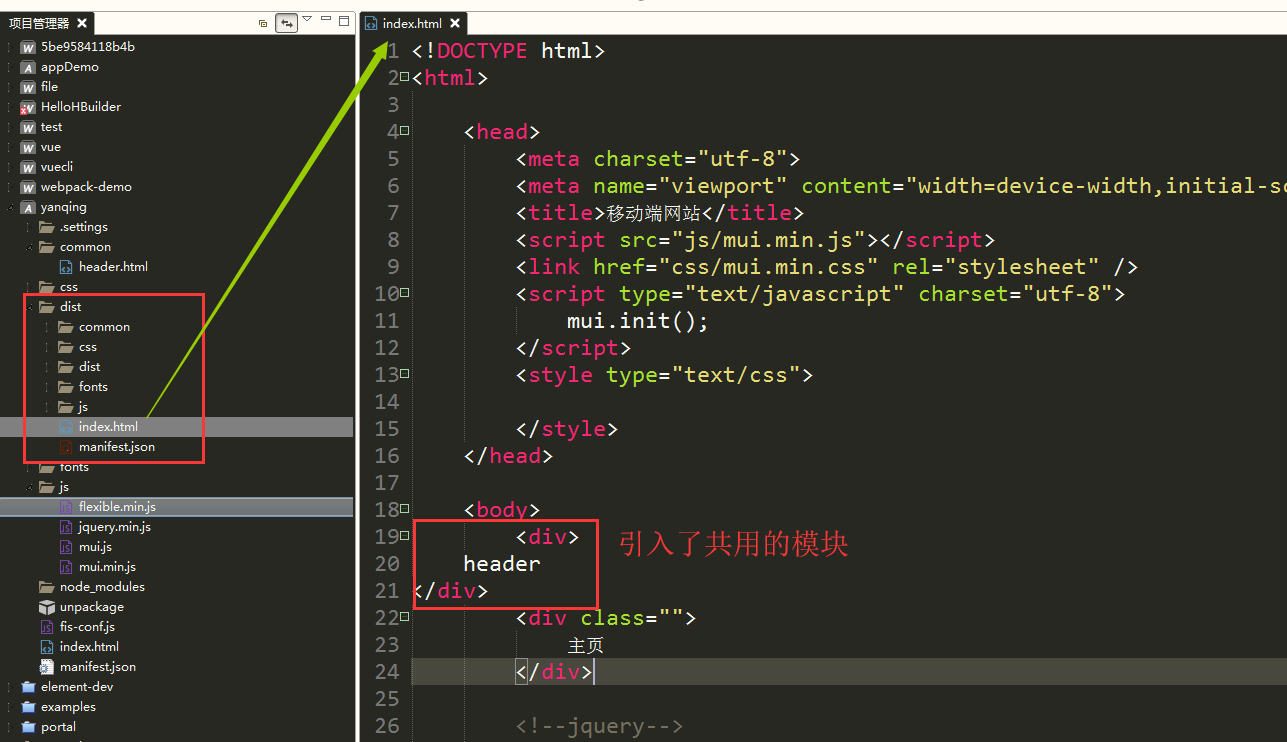Click index.html icon below fis-conf.js
Screen dimensions: 1287x742
(x=47, y=647)
